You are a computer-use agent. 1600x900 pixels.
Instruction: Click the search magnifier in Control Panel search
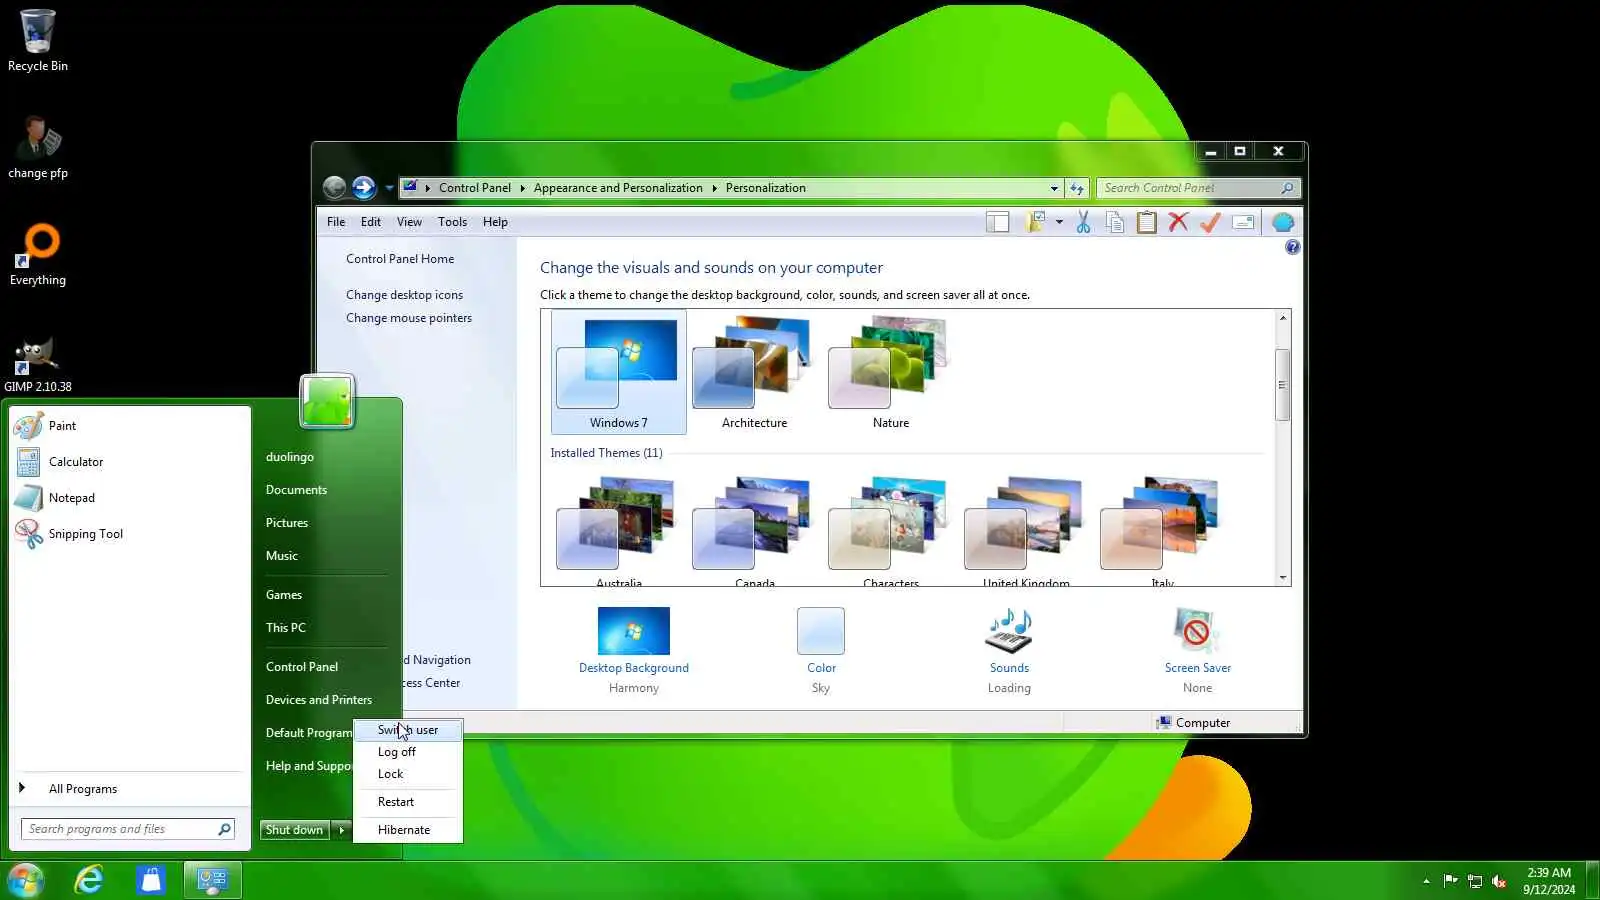pos(1287,188)
